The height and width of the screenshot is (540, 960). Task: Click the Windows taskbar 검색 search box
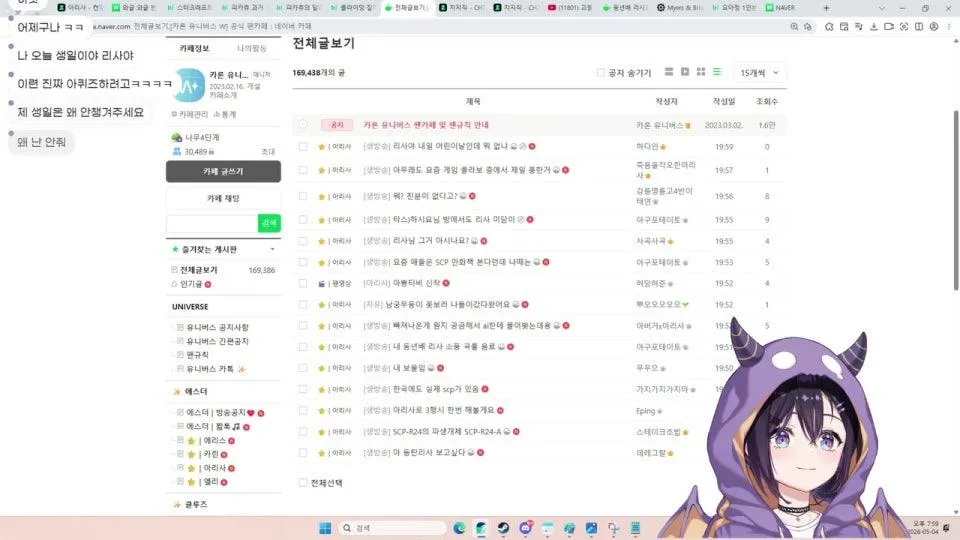point(392,528)
